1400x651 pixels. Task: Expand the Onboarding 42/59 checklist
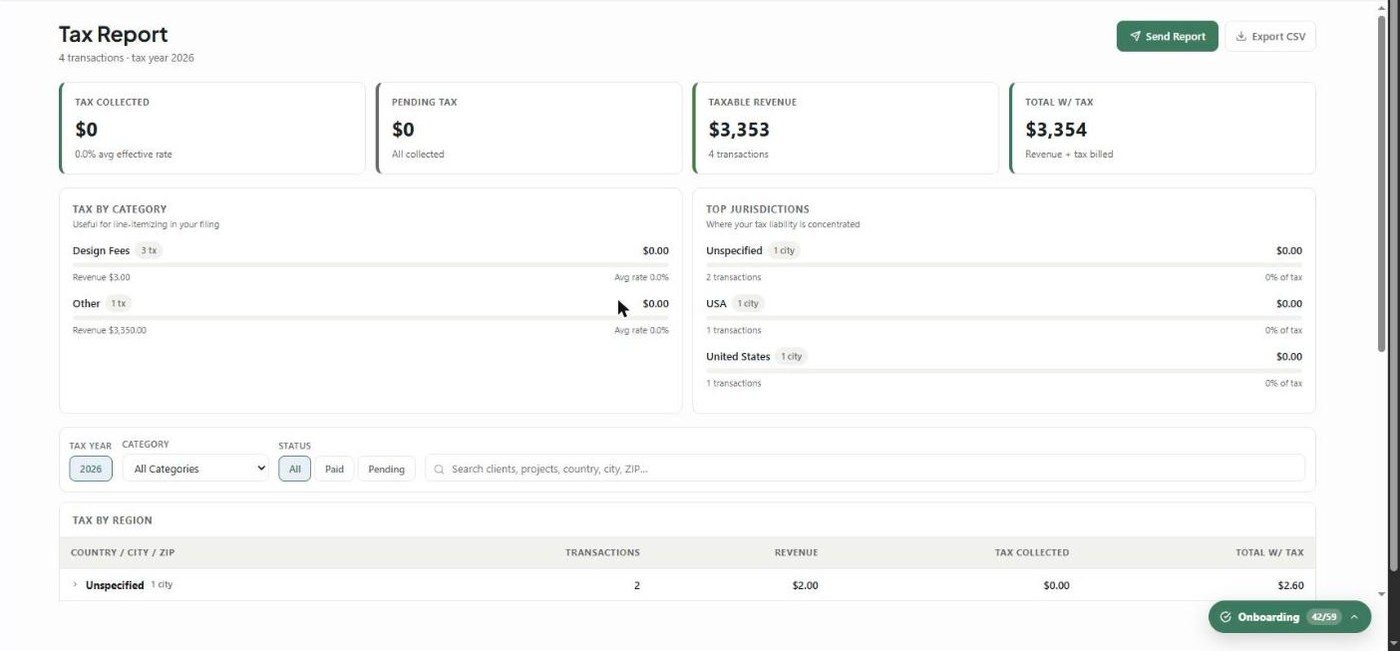pyautogui.click(x=1289, y=617)
